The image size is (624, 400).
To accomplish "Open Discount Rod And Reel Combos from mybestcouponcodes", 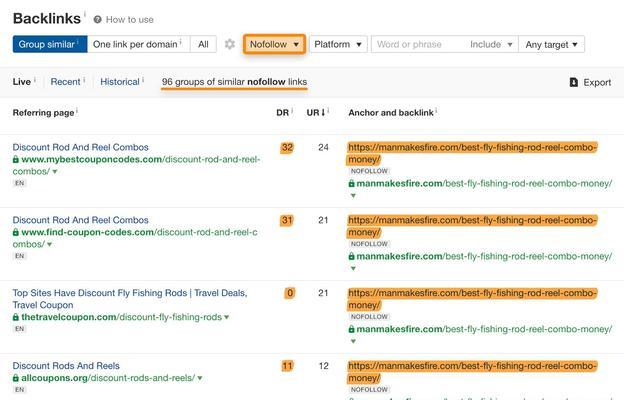I will point(80,147).
